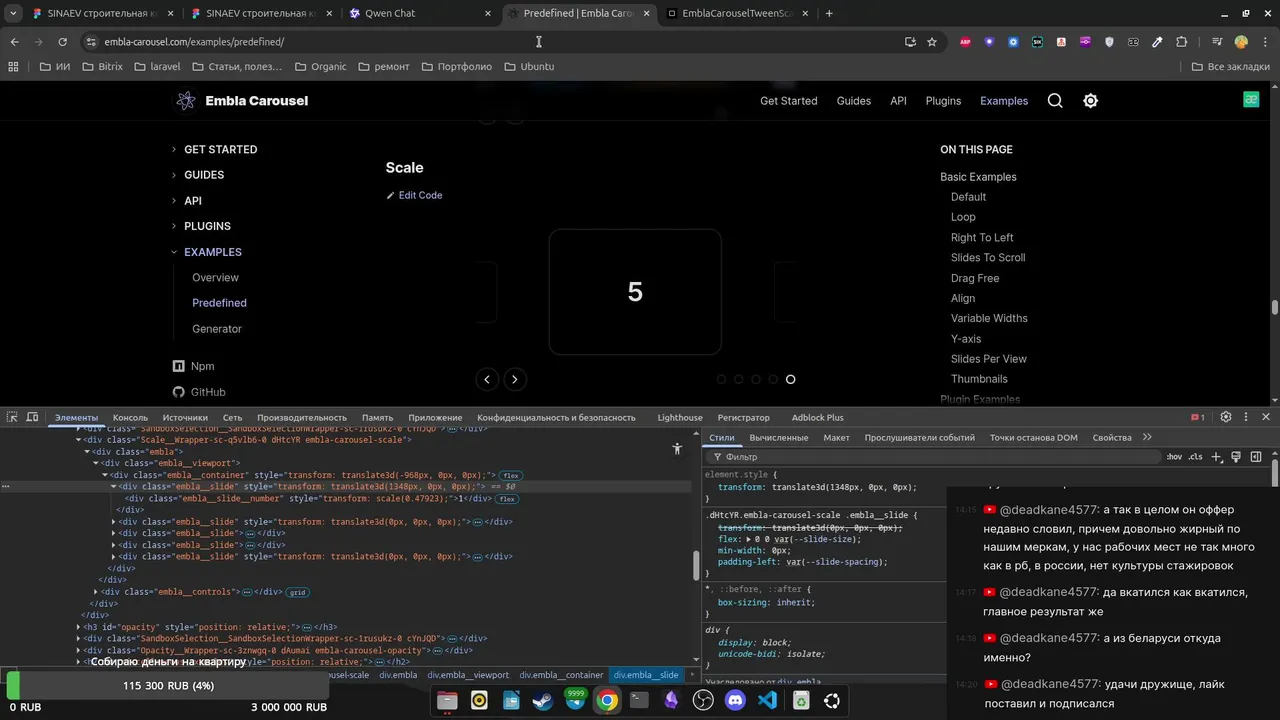Open Visual Studio Code from the dock
The width and height of the screenshot is (1280, 720).
pos(768,701)
